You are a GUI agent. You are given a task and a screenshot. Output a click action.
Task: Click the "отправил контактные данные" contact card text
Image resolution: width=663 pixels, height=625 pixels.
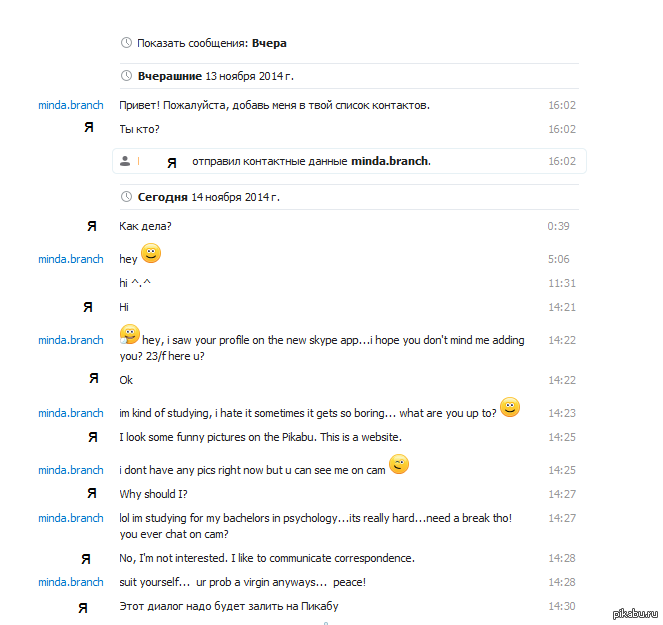pyautogui.click(x=269, y=161)
